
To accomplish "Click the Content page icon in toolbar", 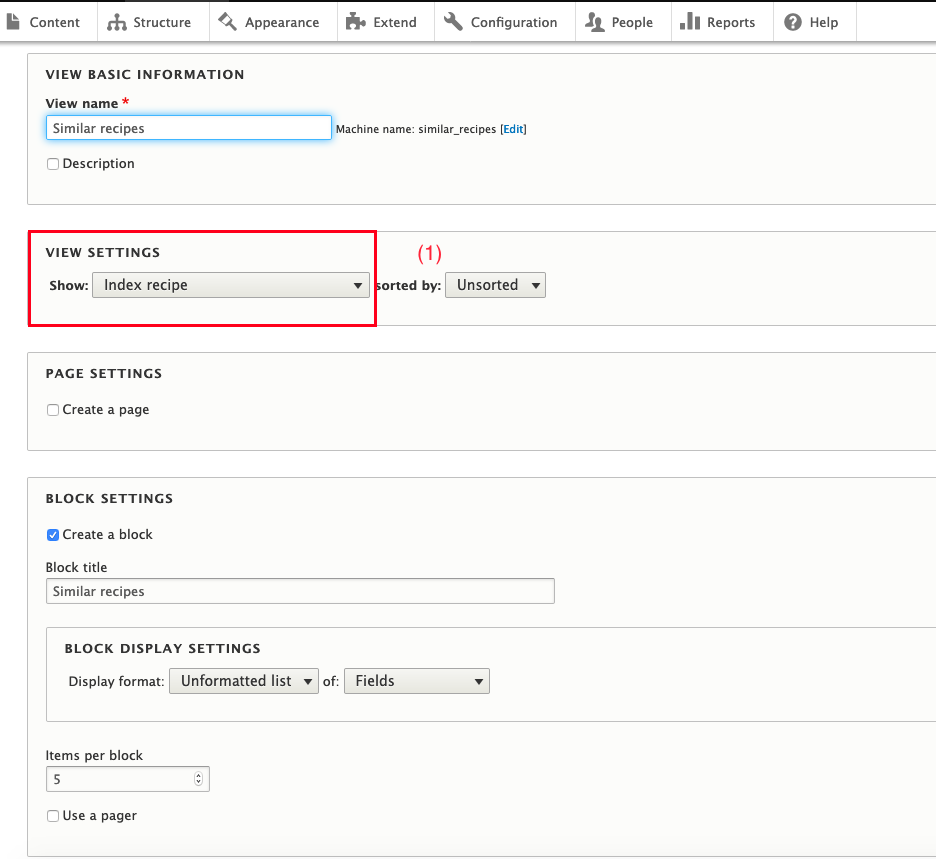I will pos(13,21).
